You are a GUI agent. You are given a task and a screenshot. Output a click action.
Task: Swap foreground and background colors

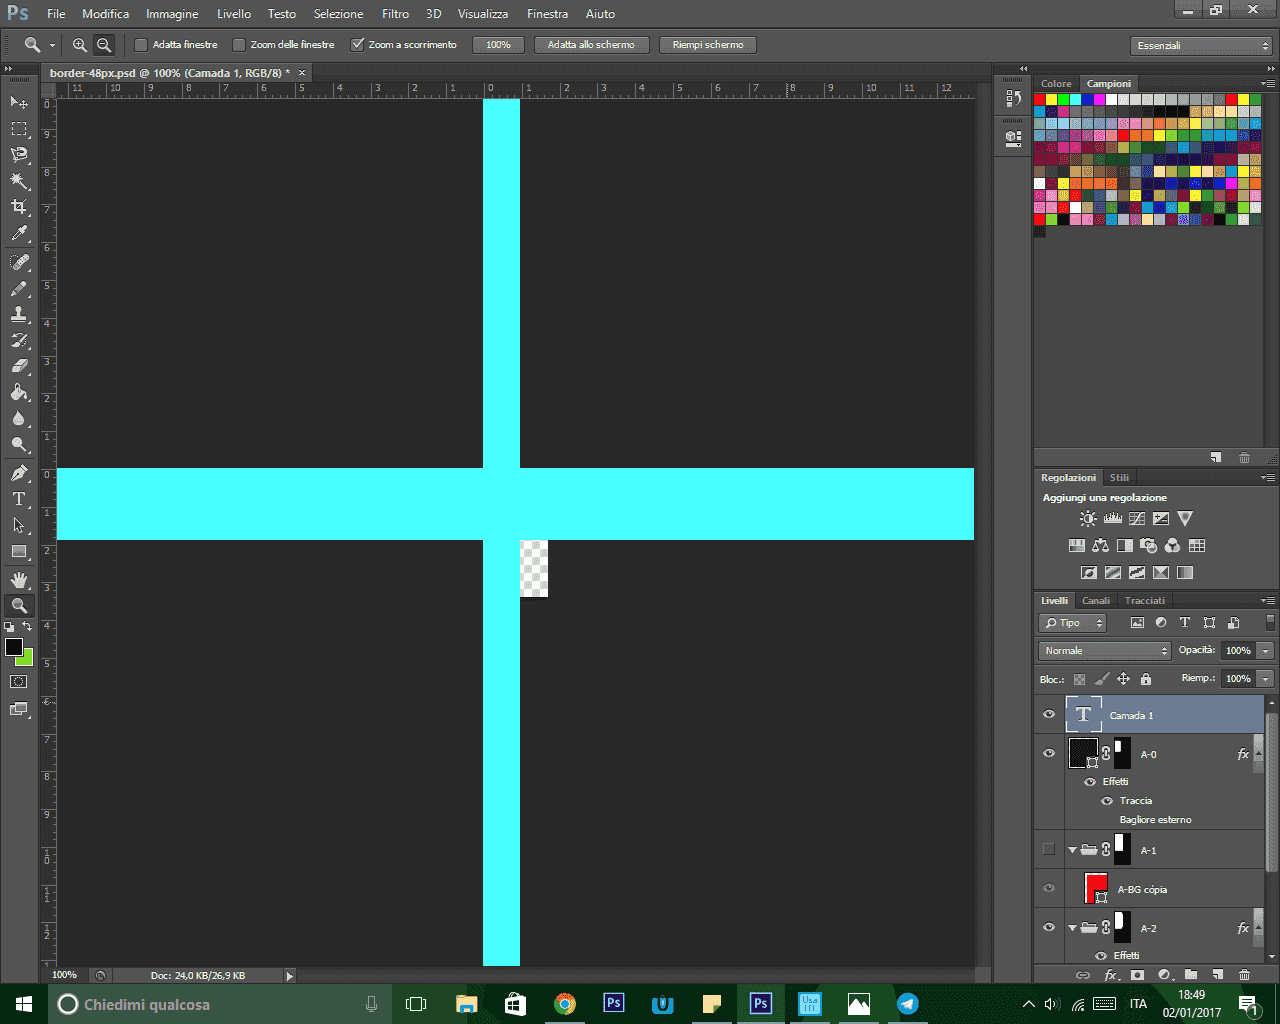pos(27,627)
